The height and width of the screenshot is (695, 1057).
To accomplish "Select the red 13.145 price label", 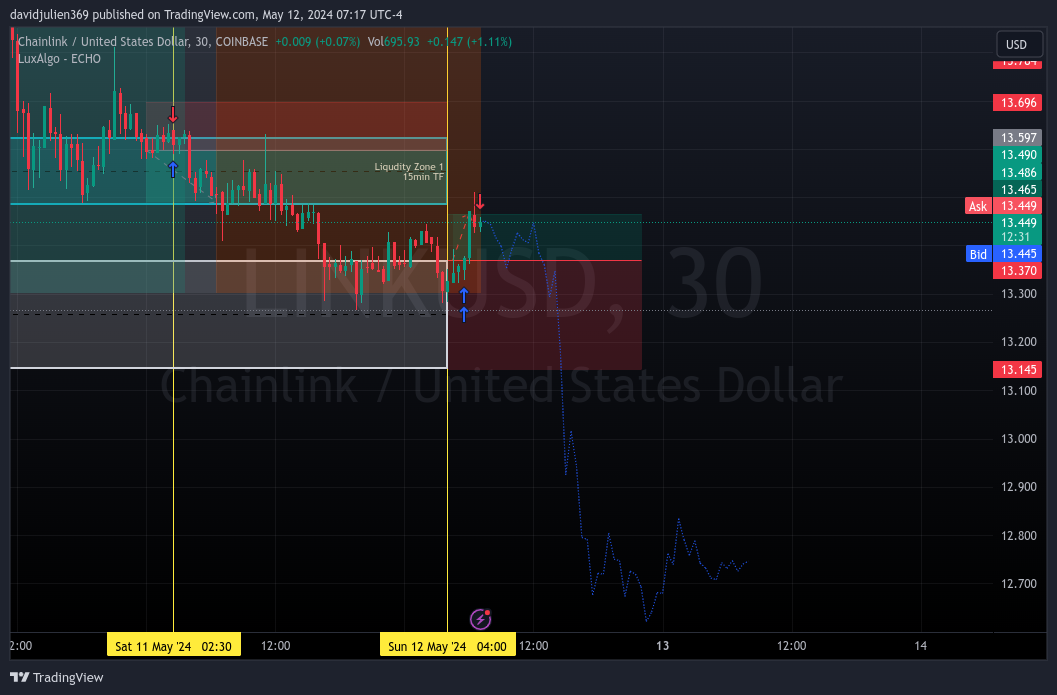I will point(1017,369).
